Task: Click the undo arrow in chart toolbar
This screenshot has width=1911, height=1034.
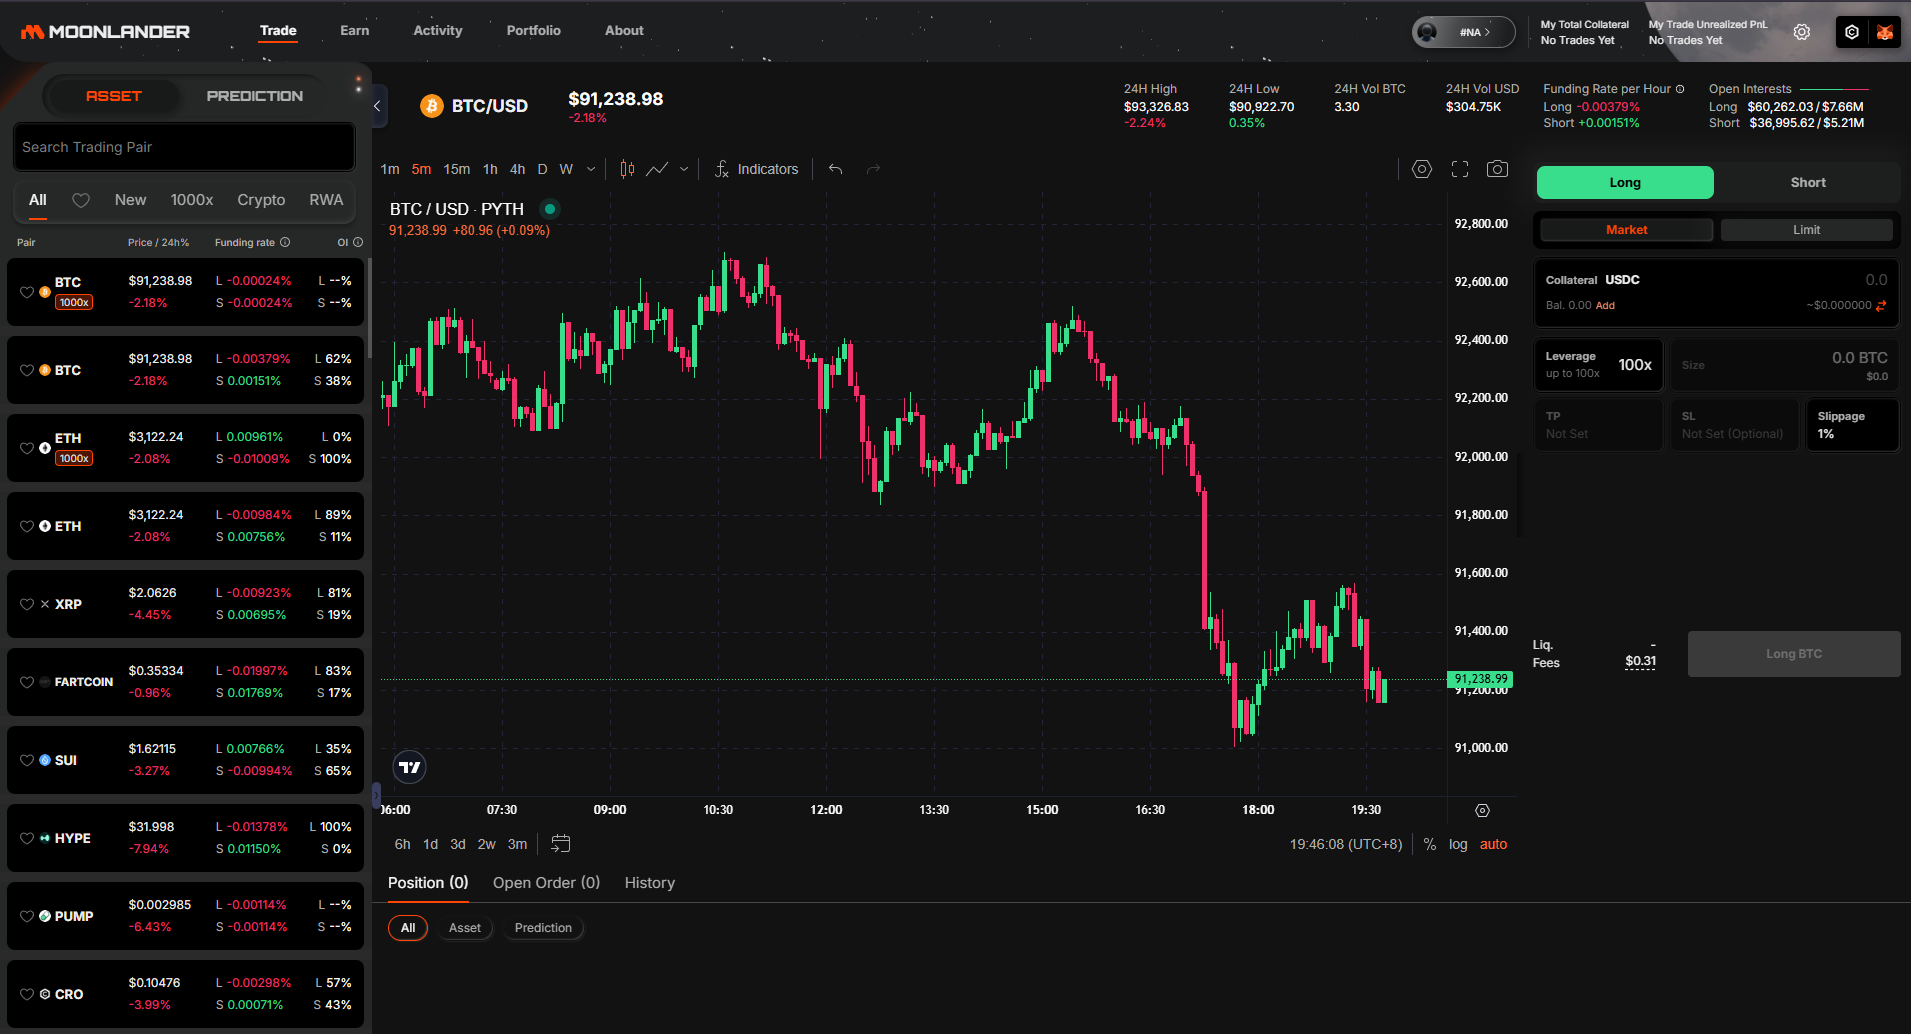Action: (x=835, y=169)
